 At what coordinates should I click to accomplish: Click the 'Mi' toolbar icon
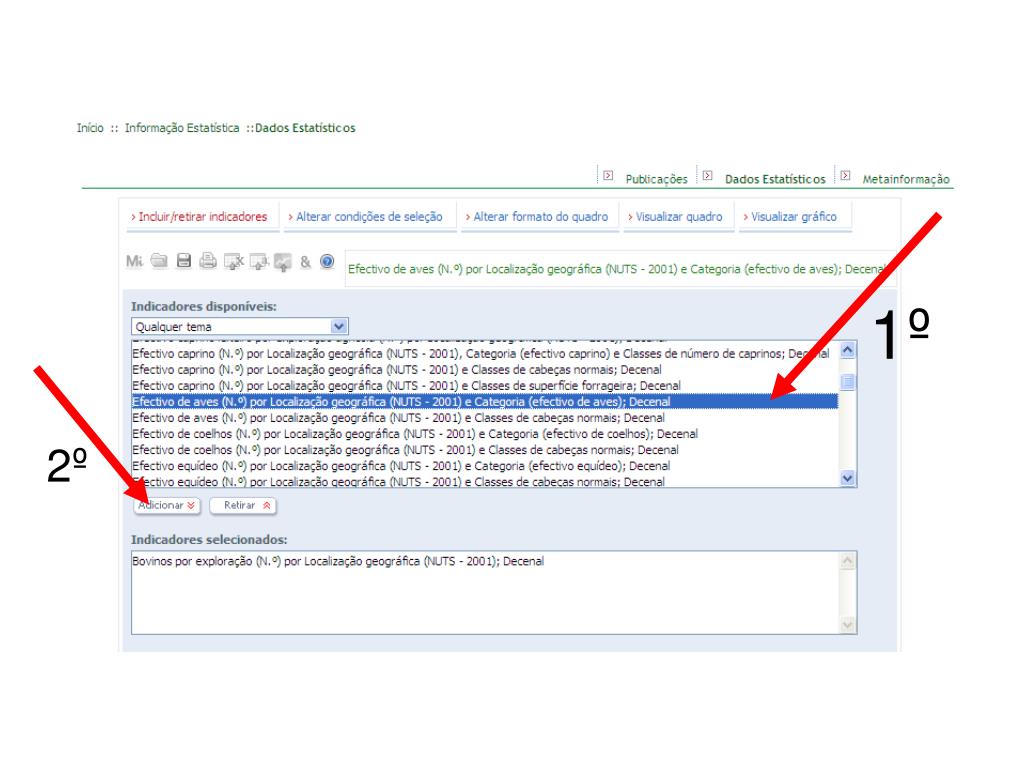coord(136,262)
